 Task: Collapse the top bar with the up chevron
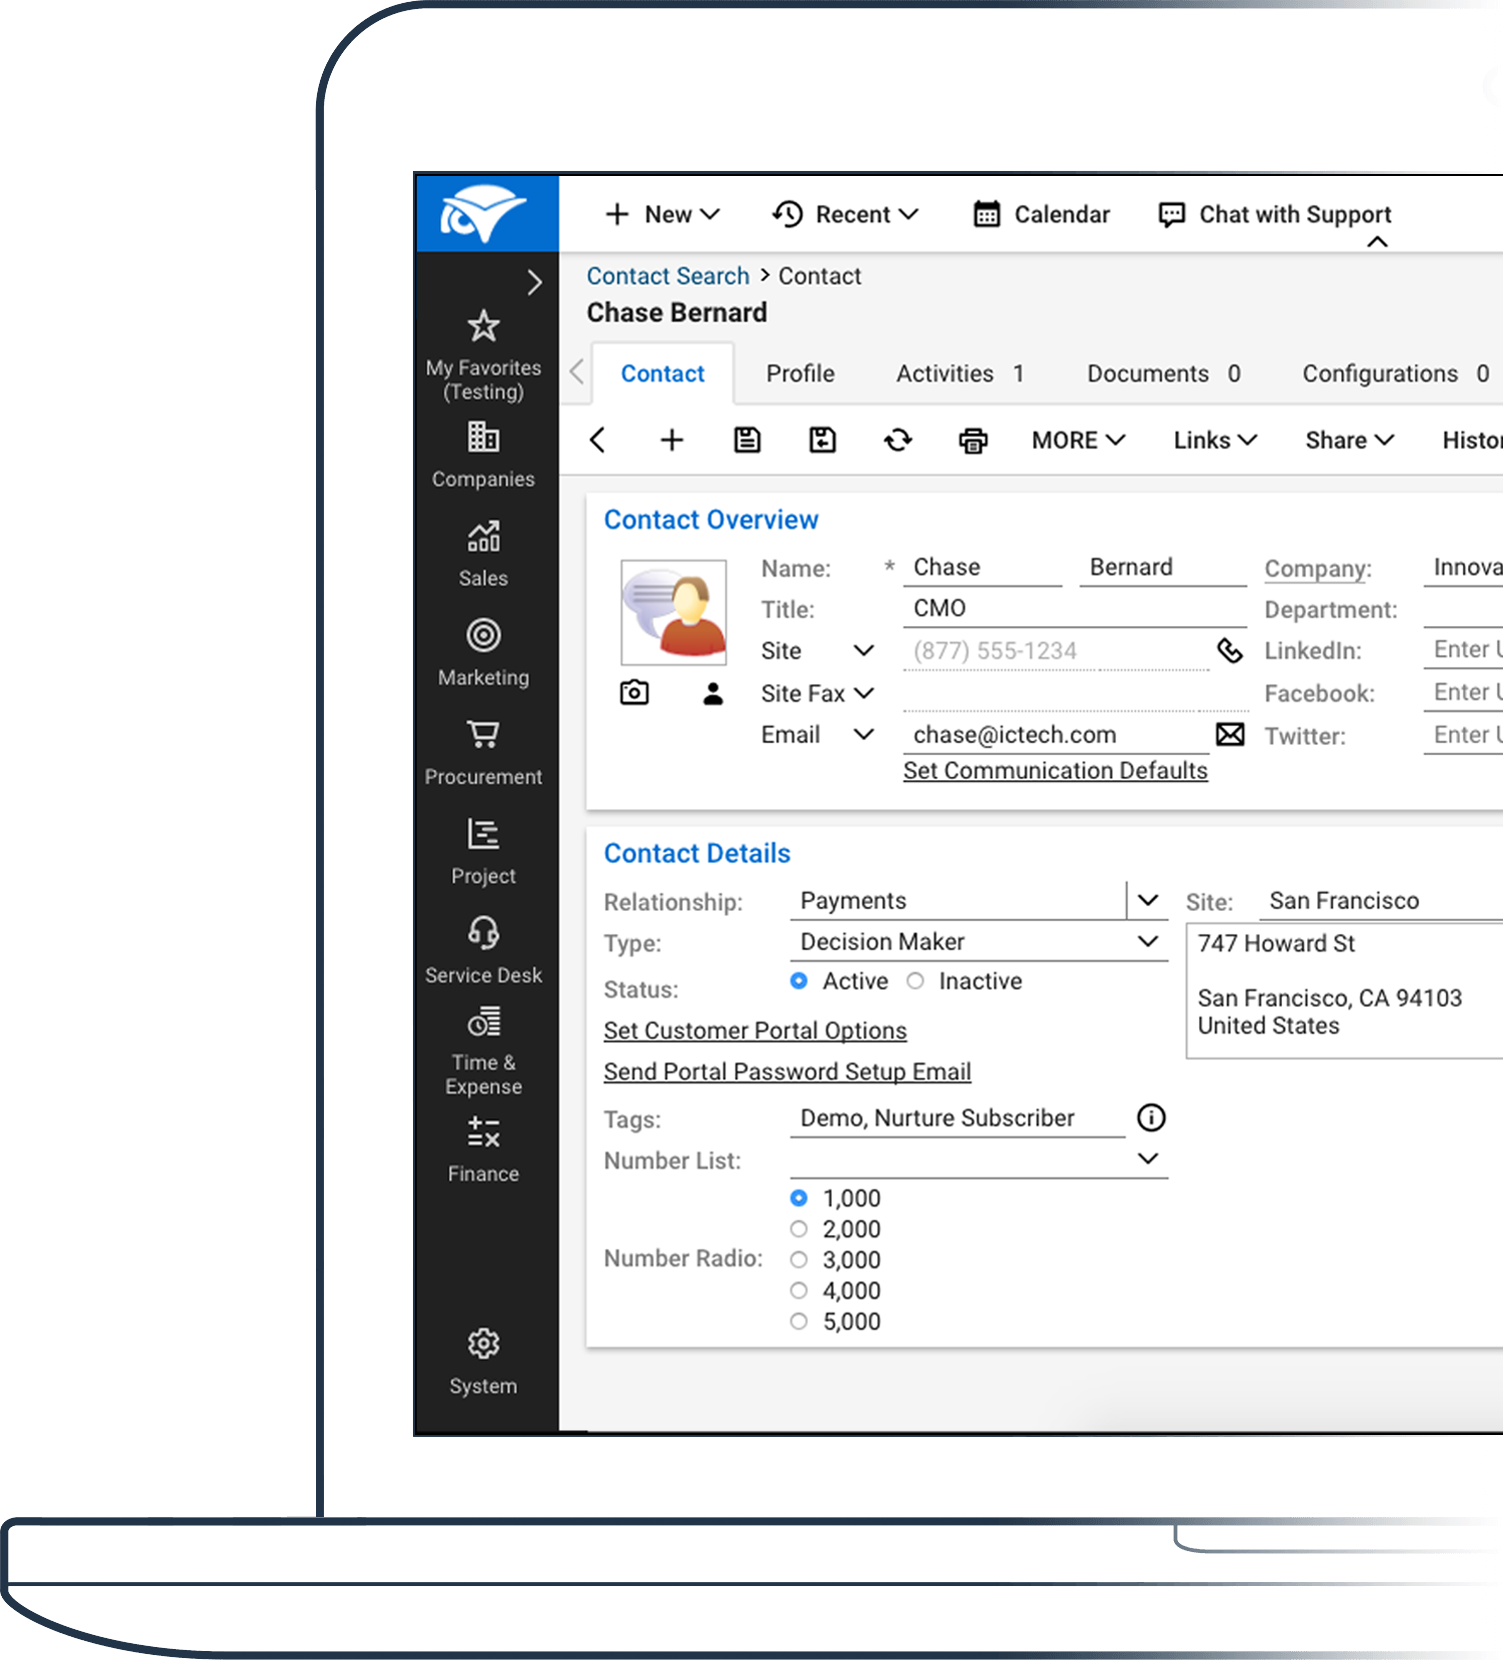point(1377,242)
